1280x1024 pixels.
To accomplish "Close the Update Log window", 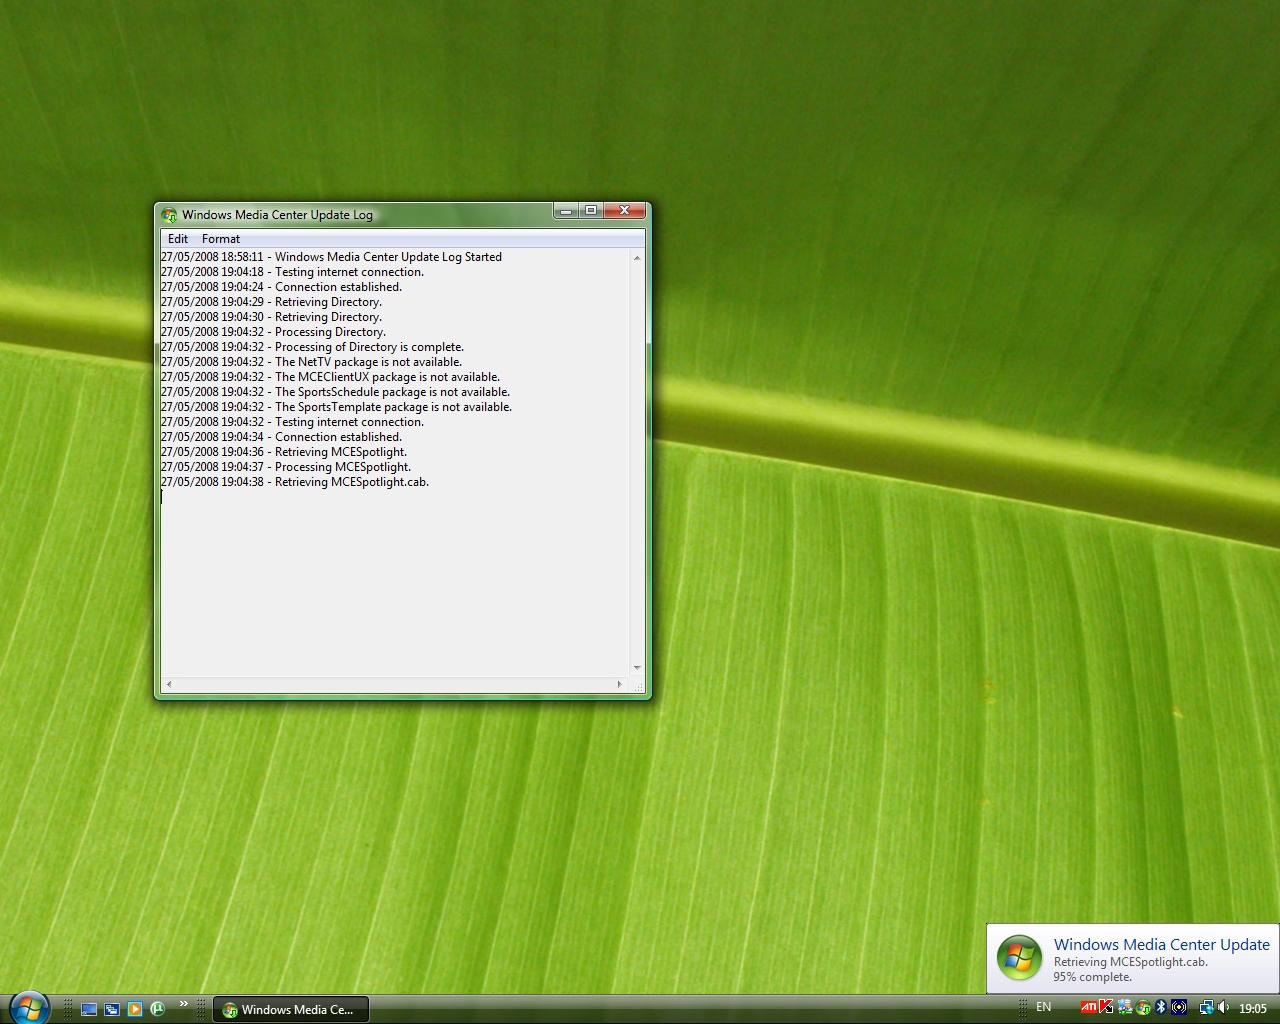I will (x=624, y=210).
